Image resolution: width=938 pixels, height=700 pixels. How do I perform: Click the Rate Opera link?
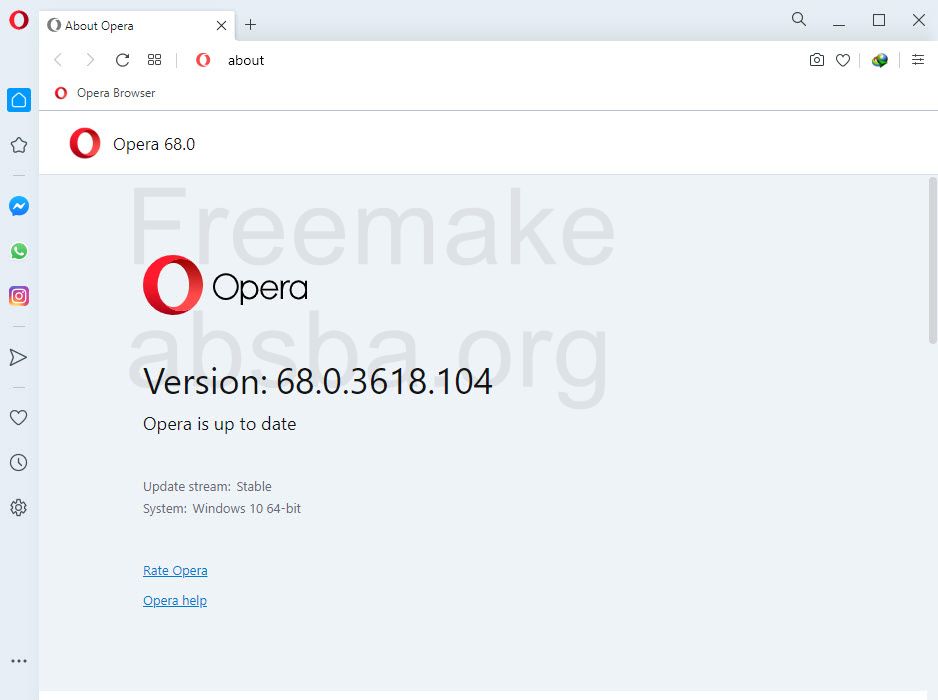point(175,571)
